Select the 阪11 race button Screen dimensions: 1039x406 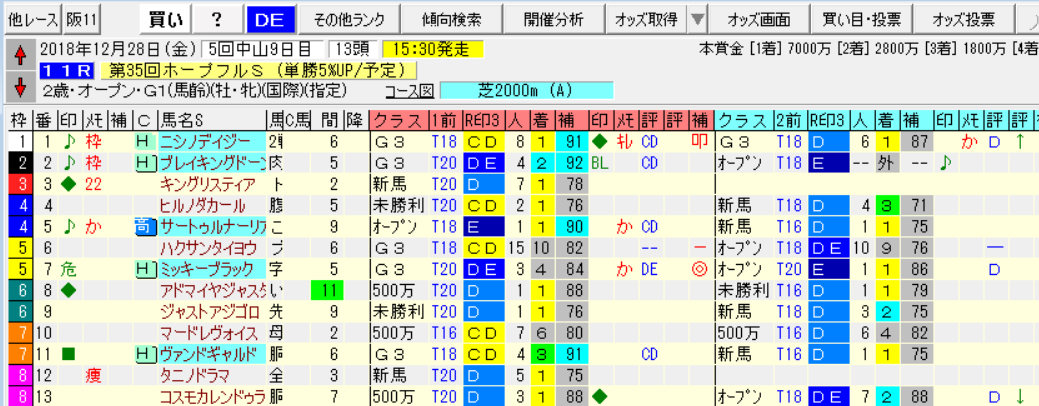82,19
